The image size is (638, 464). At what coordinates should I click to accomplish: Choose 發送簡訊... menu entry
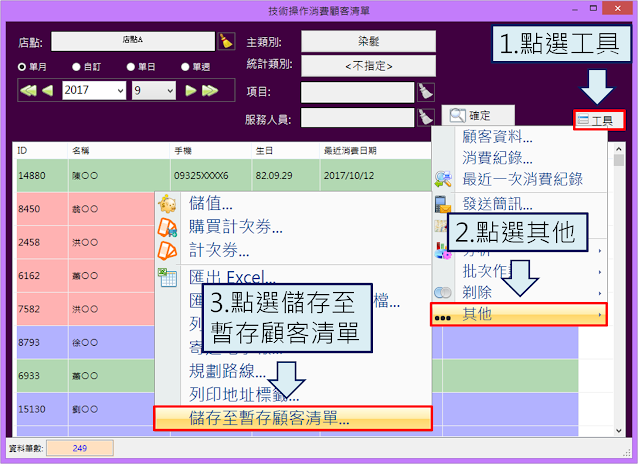pyautogui.click(x=497, y=204)
